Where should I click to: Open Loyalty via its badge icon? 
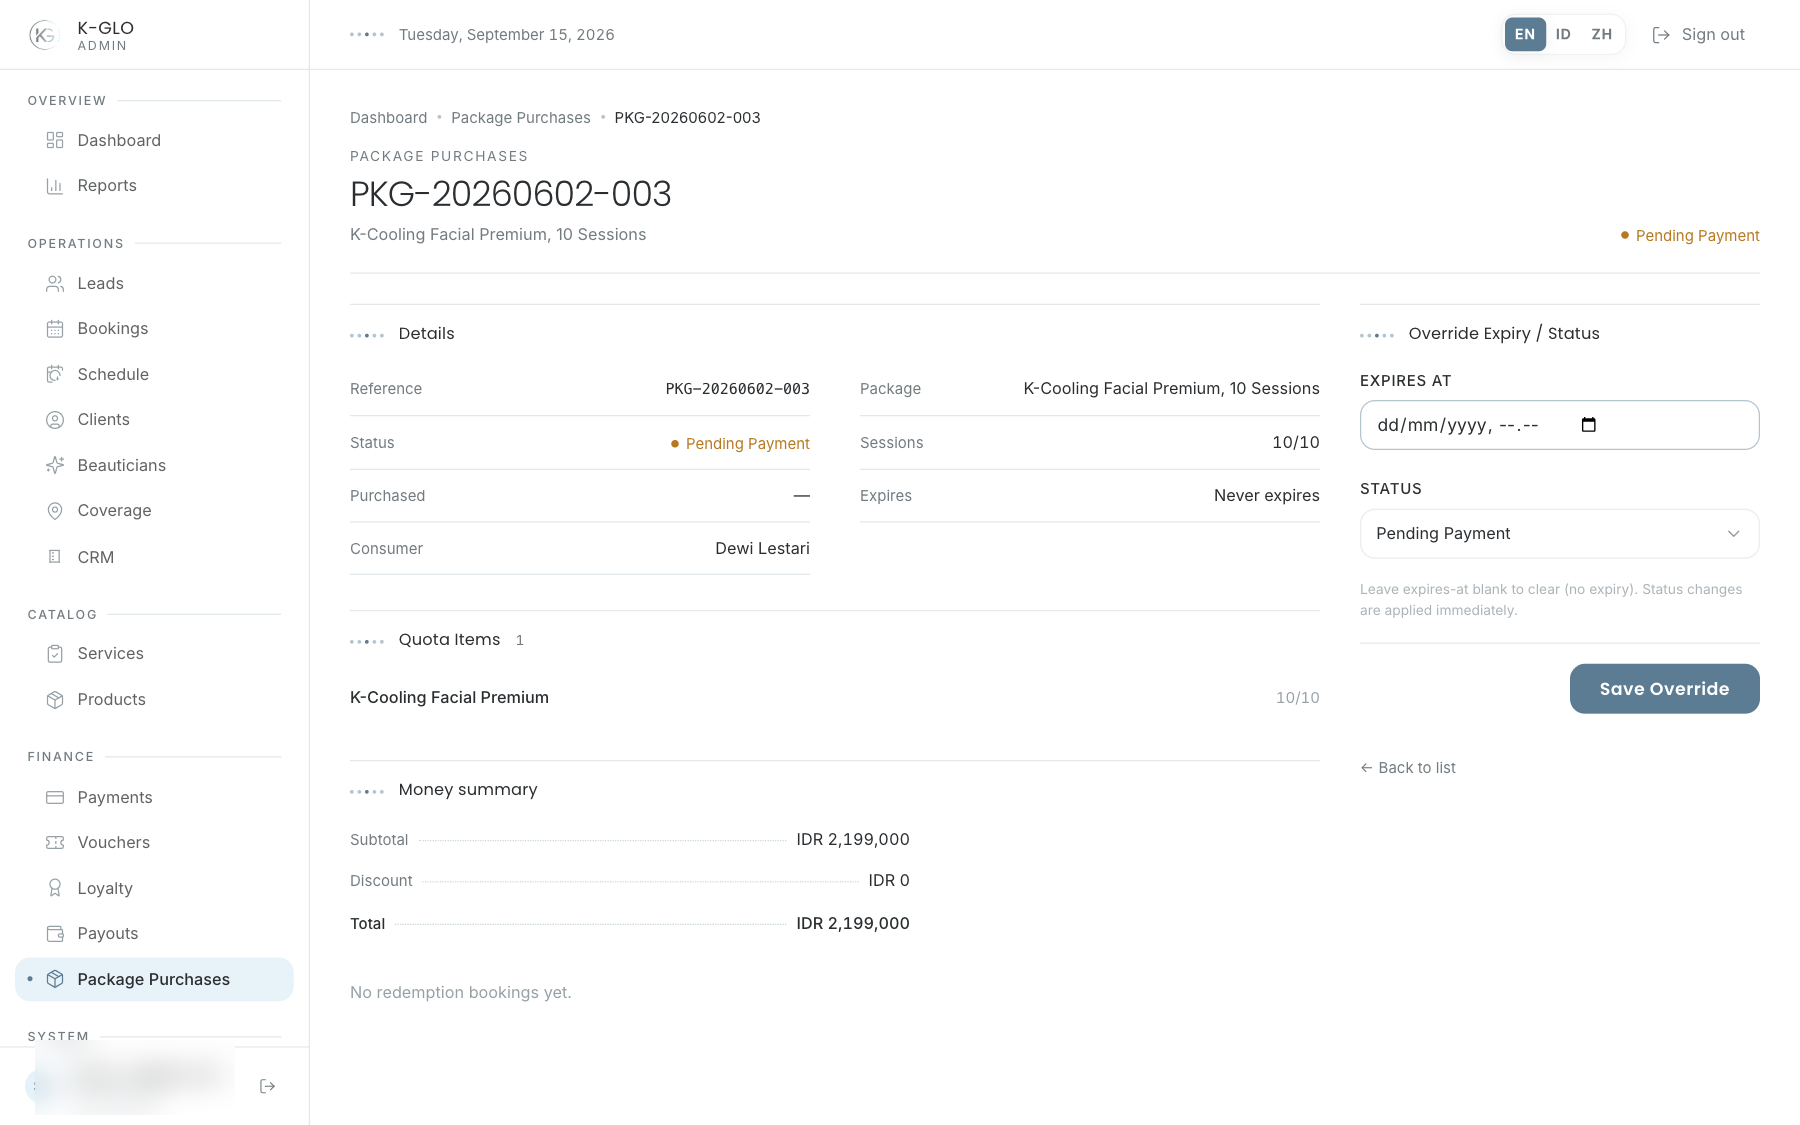tap(55, 888)
